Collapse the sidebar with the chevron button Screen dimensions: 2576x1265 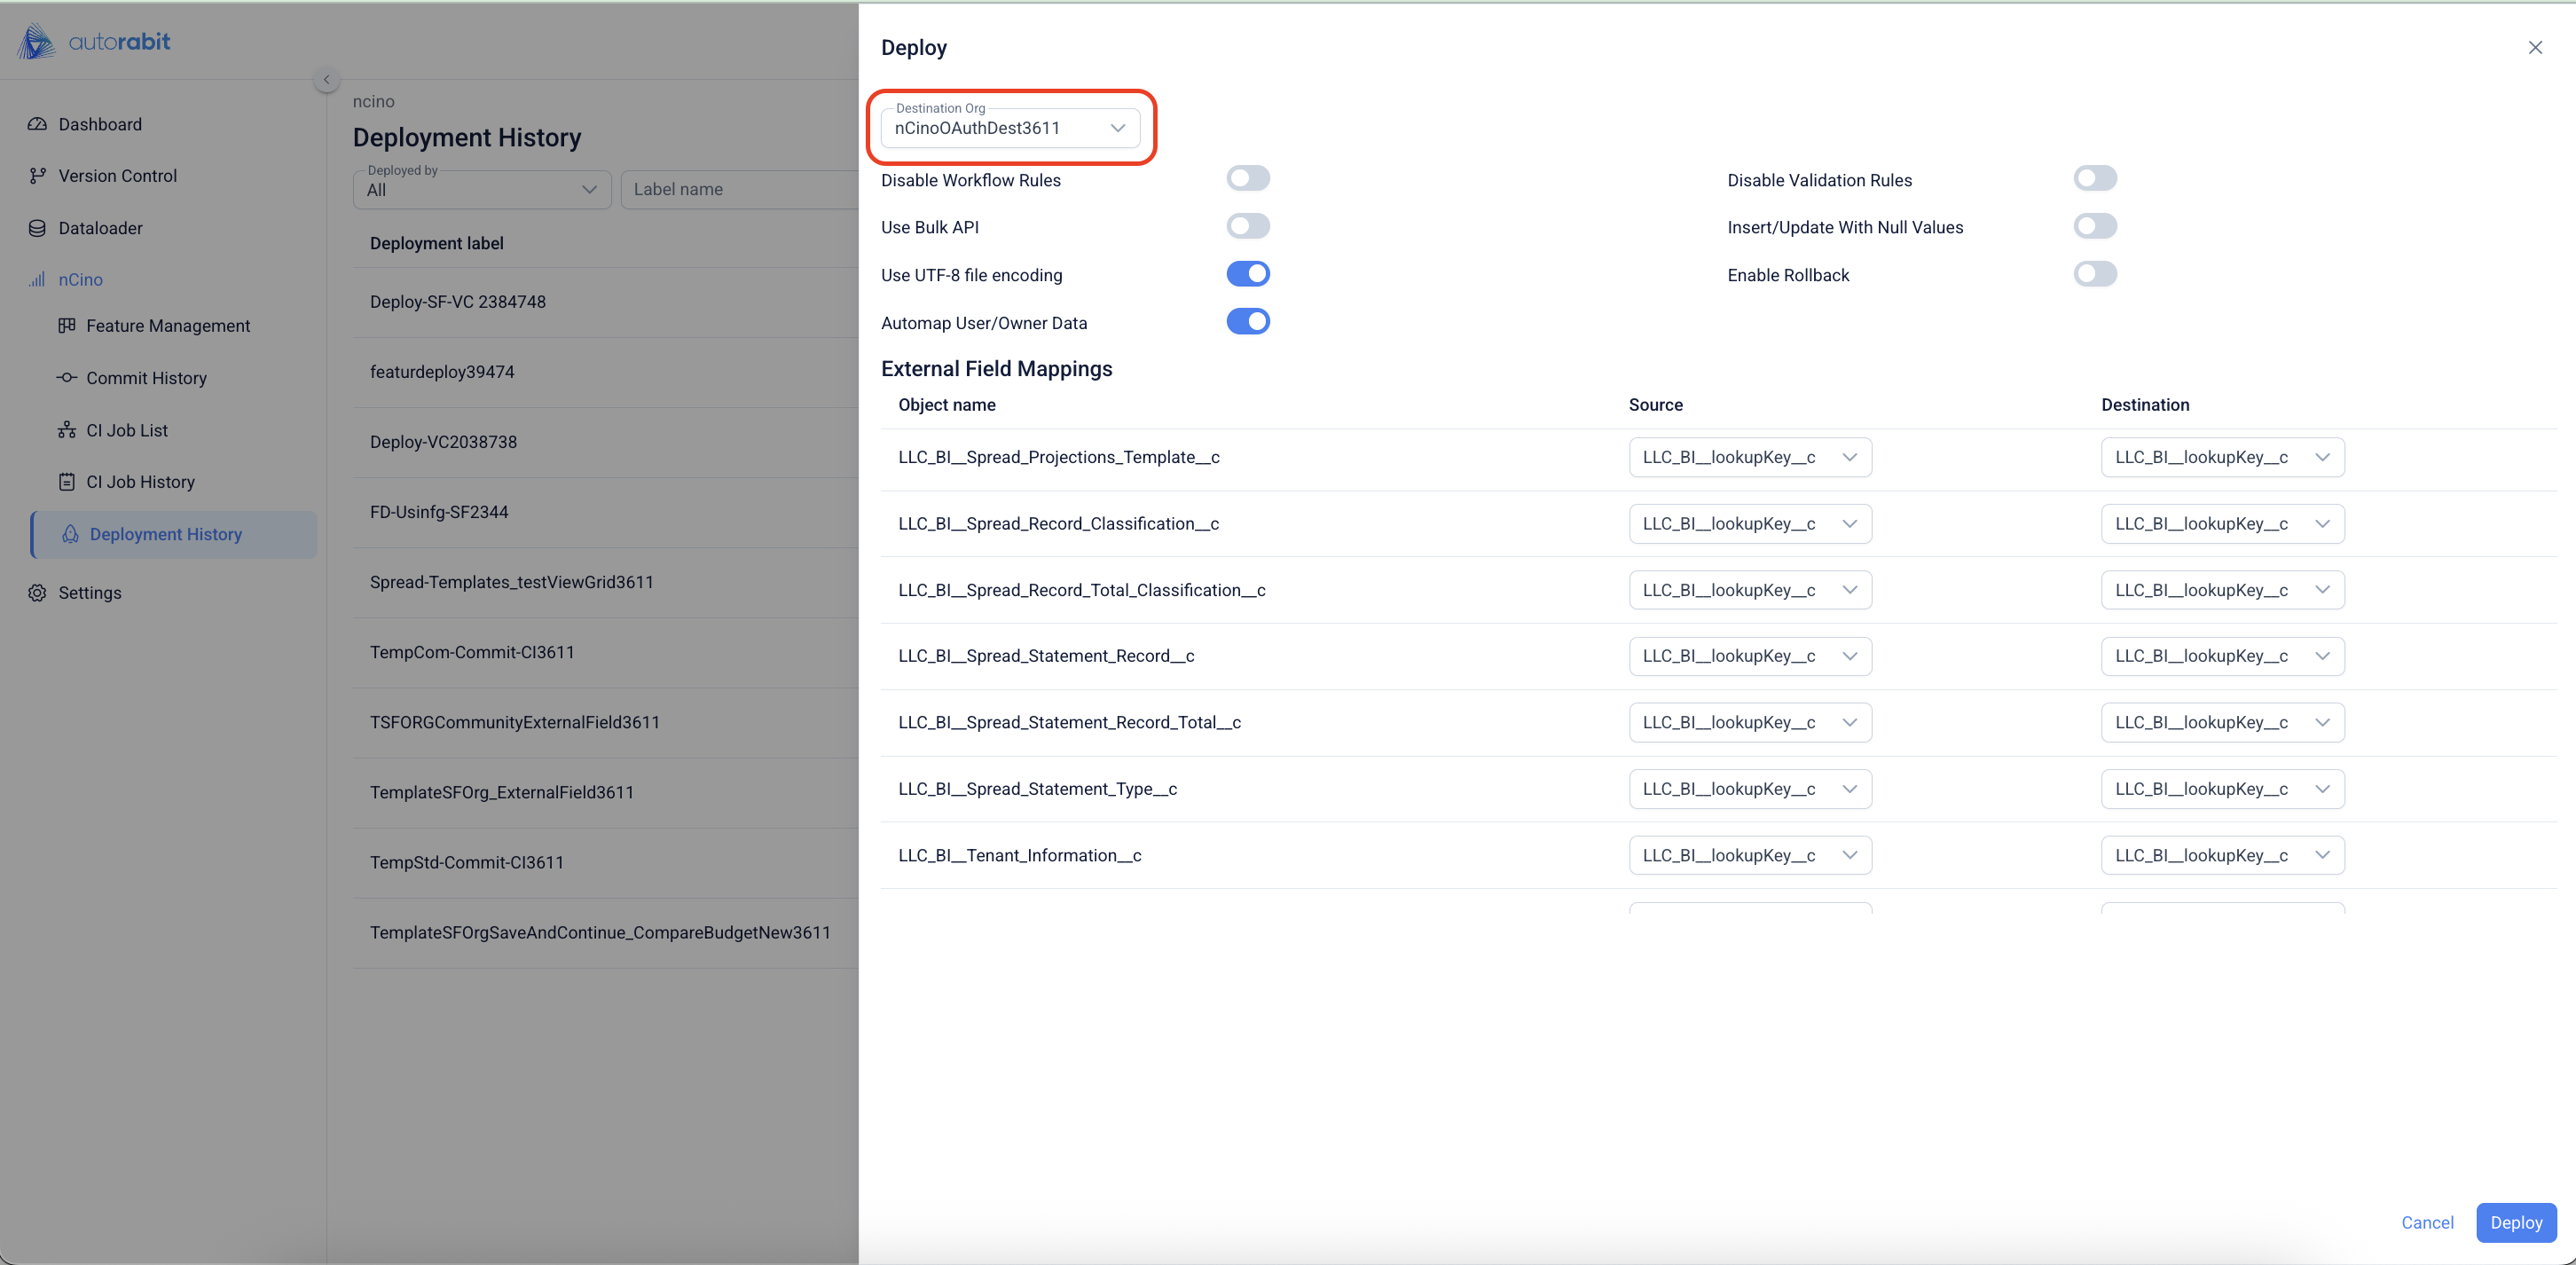(x=326, y=80)
